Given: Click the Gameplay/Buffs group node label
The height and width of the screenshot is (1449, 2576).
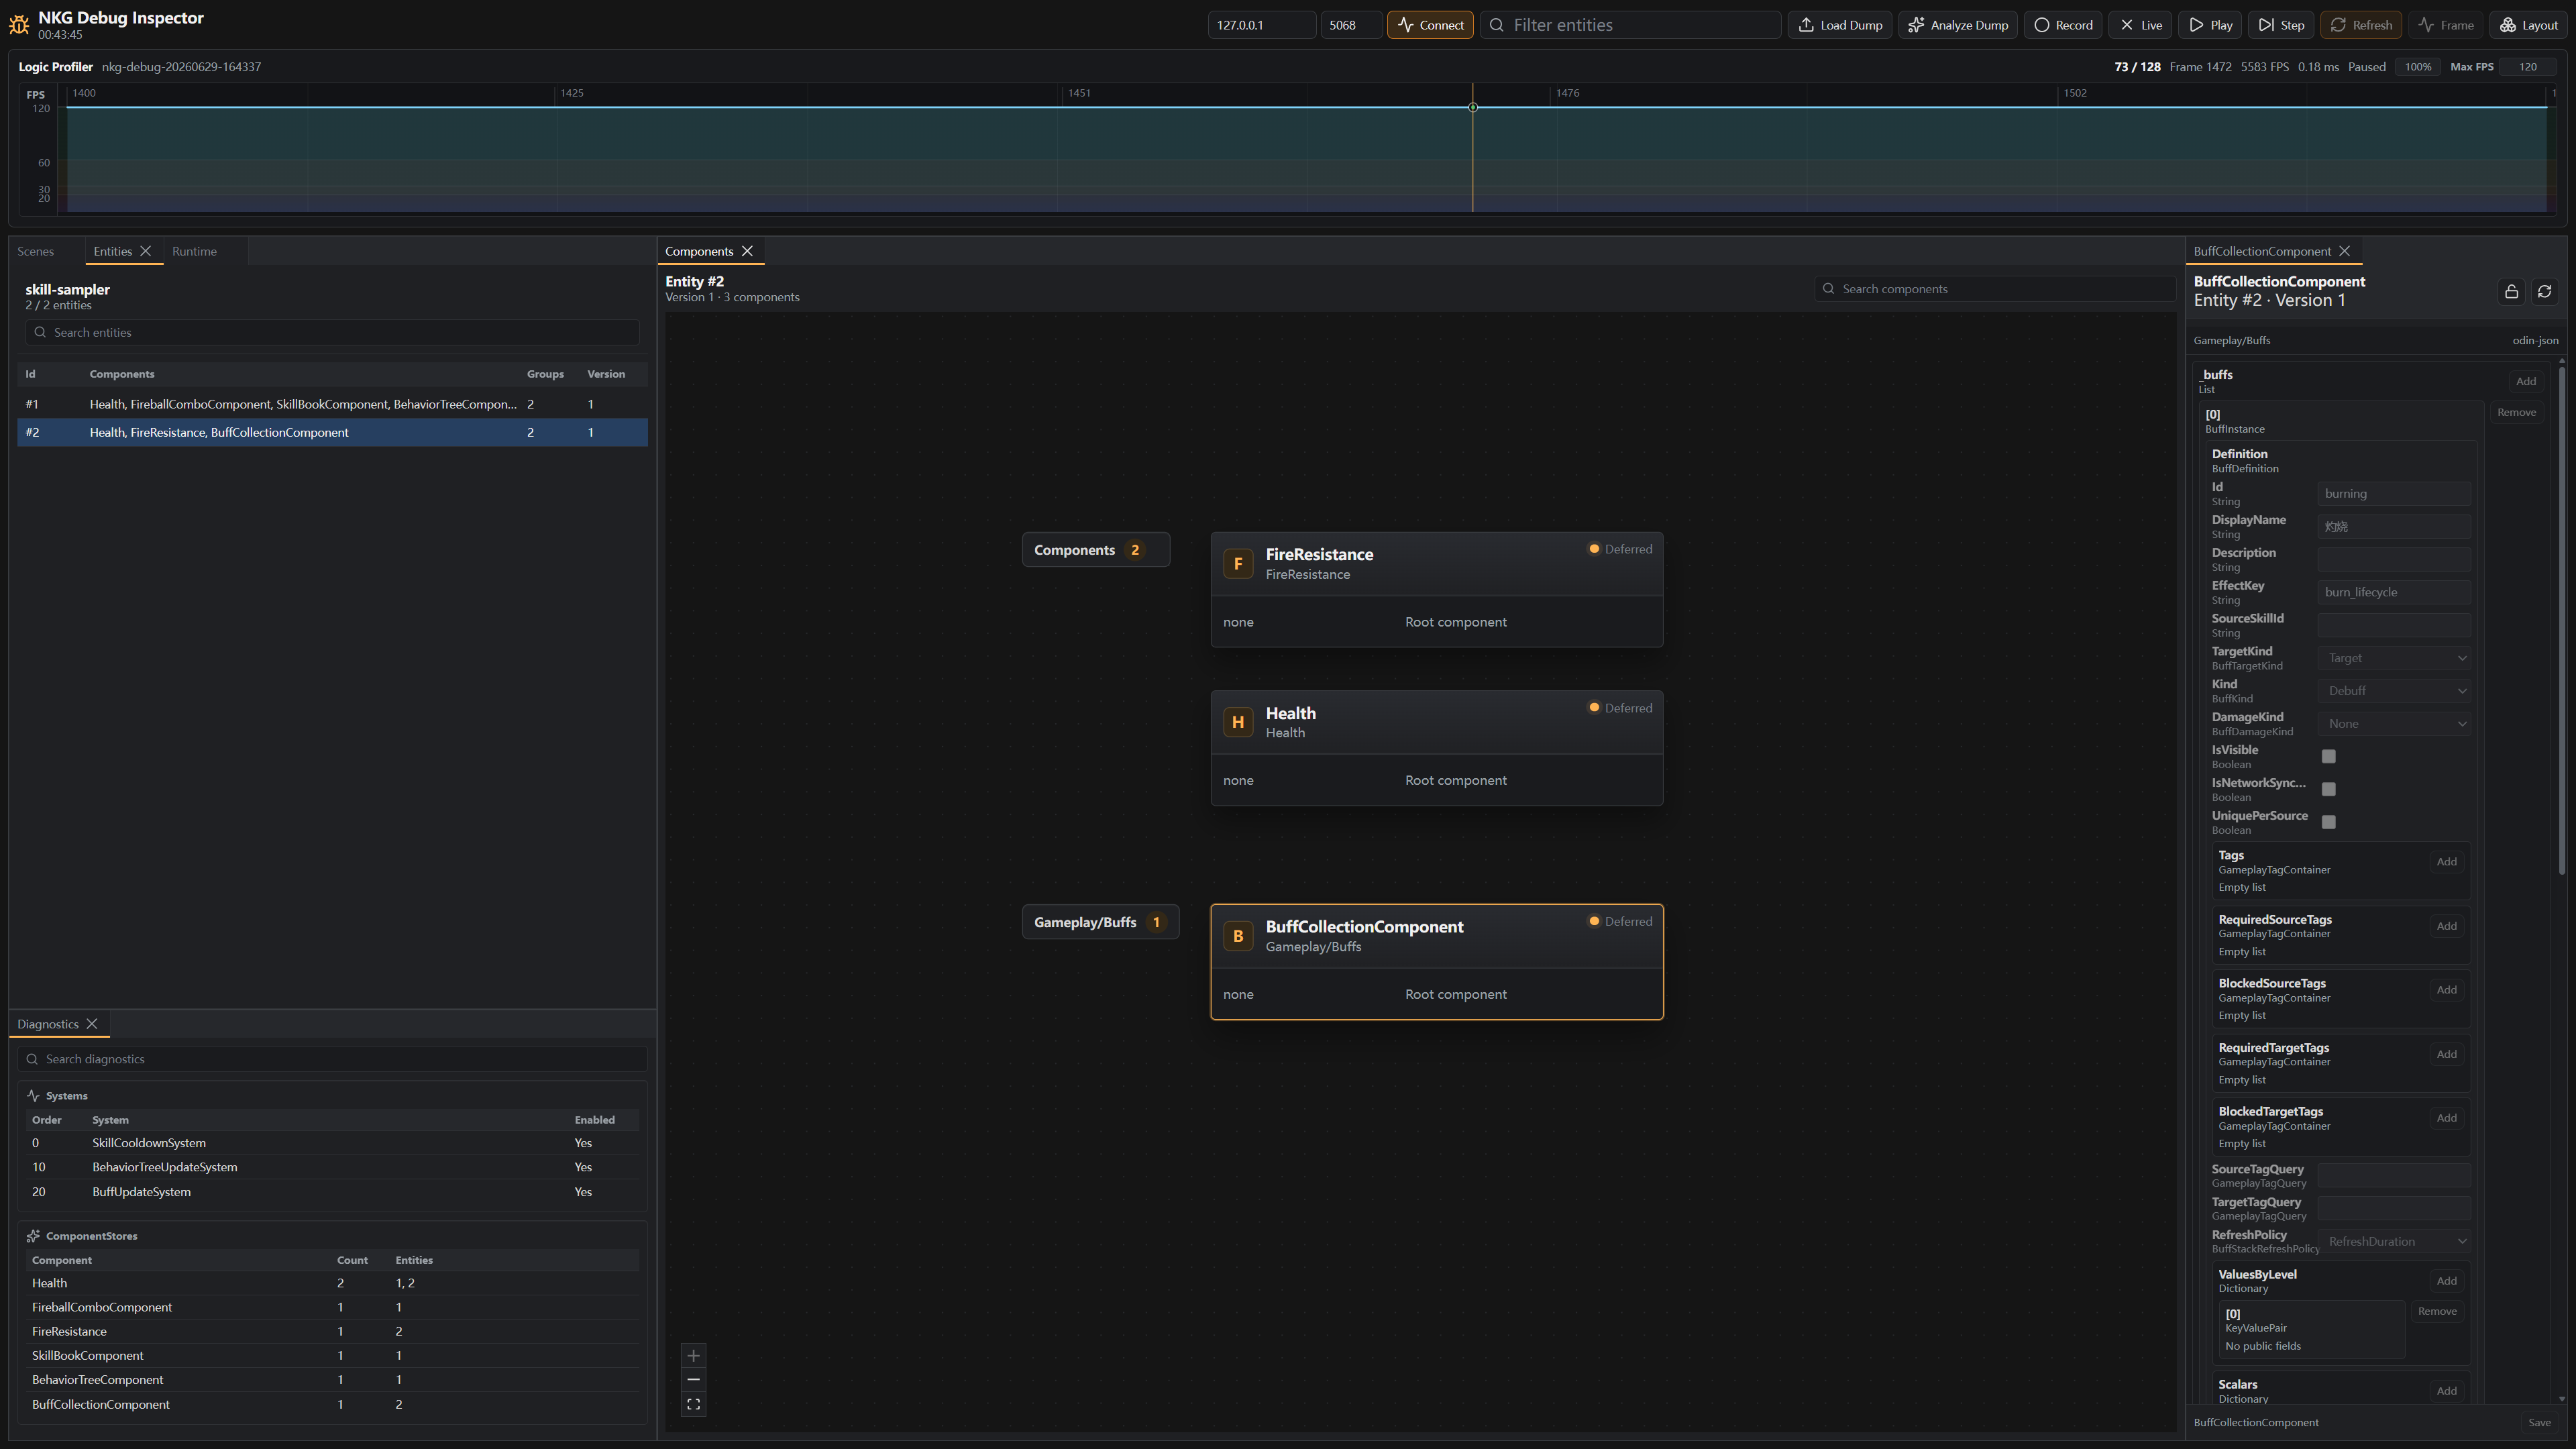Looking at the screenshot, I should (1100, 922).
